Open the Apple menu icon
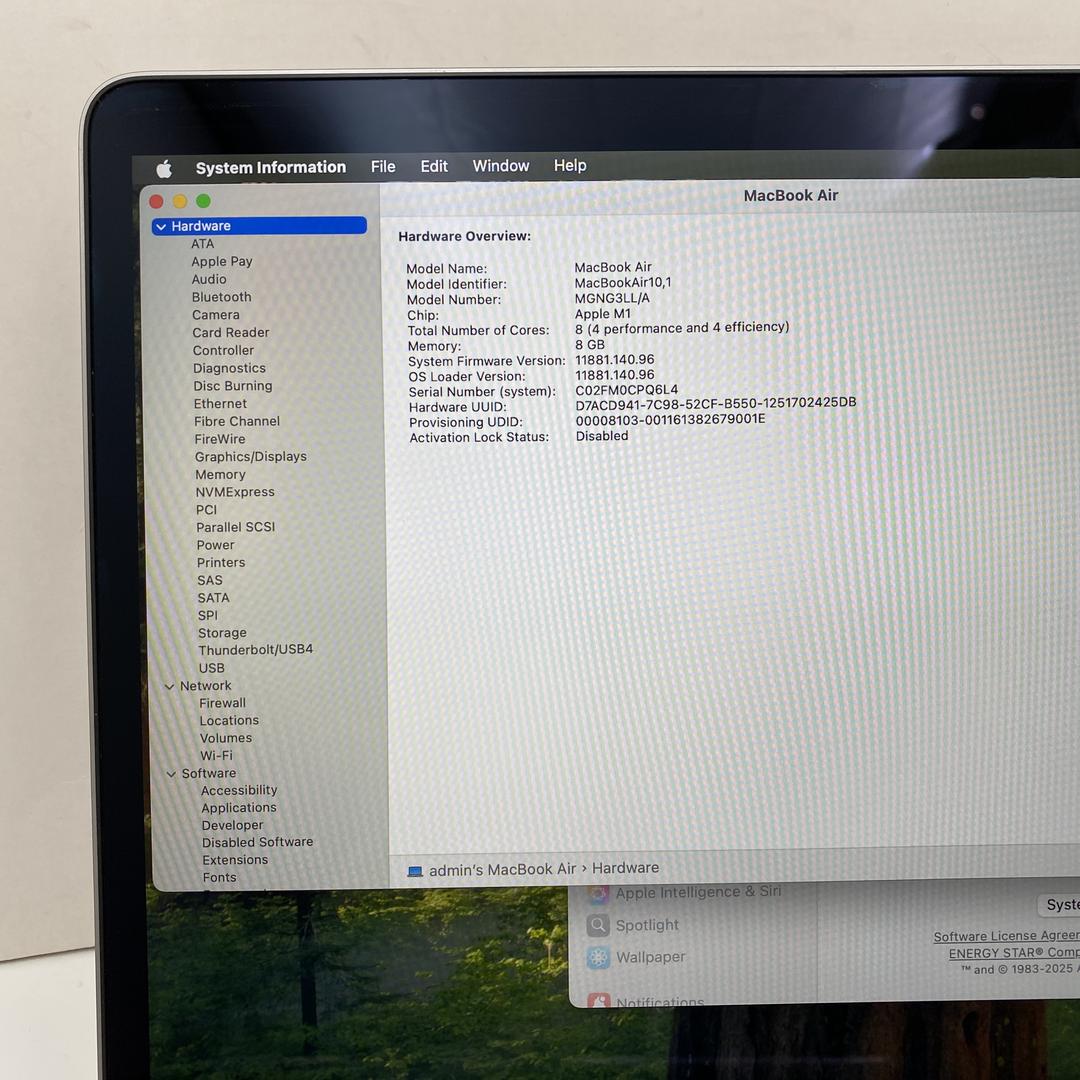The height and width of the screenshot is (1080, 1080). pyautogui.click(x=164, y=168)
